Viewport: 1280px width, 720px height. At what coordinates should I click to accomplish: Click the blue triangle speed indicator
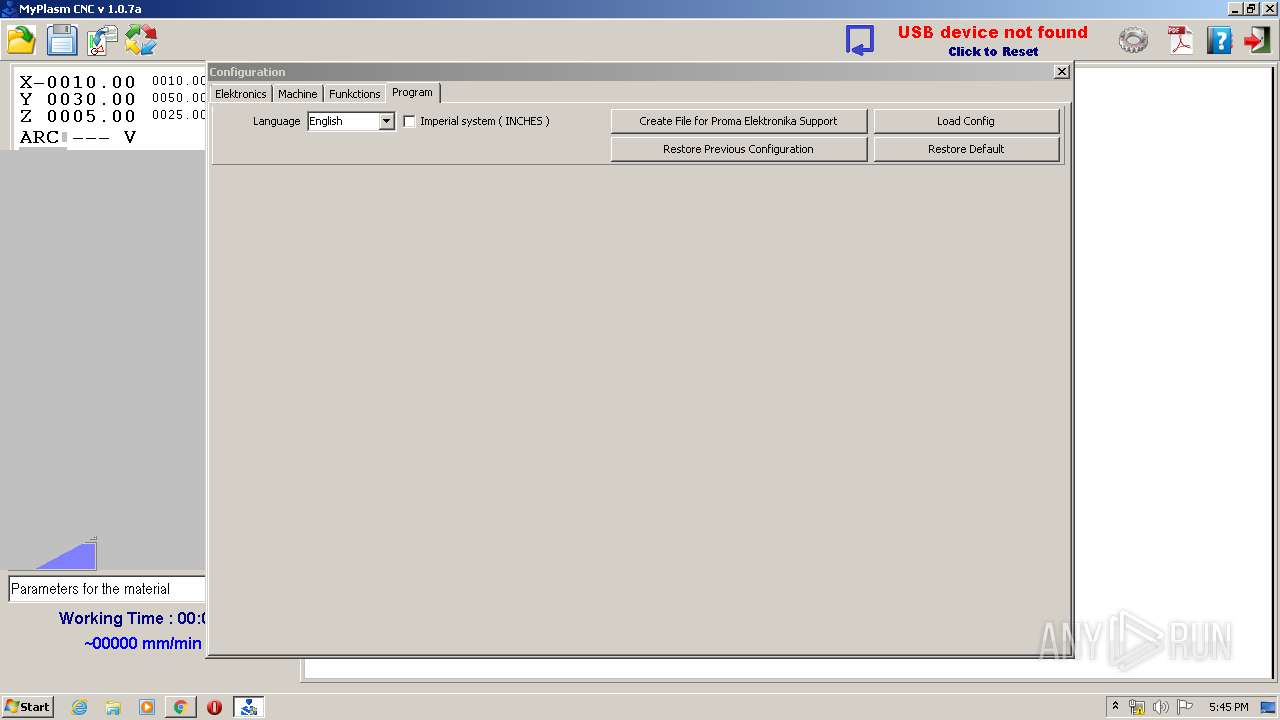click(66, 554)
